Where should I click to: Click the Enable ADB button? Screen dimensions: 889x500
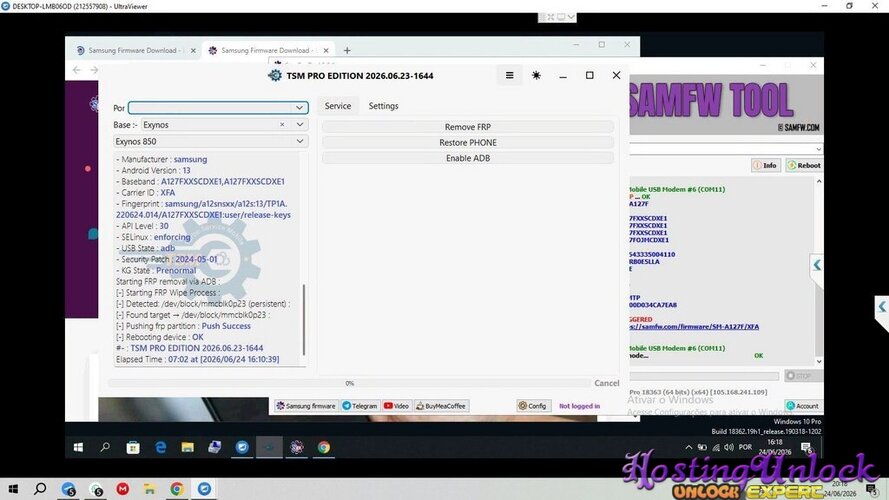click(468, 158)
